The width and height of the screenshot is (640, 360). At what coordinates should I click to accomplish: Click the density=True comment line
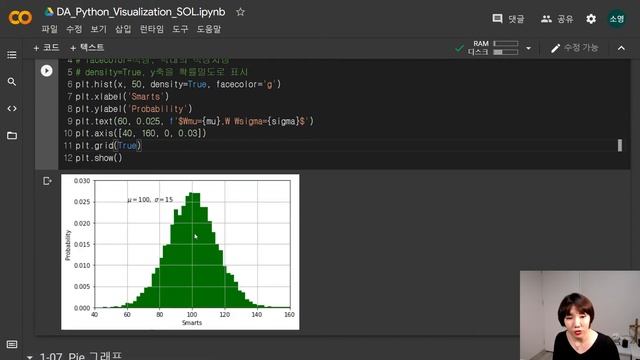coord(162,72)
